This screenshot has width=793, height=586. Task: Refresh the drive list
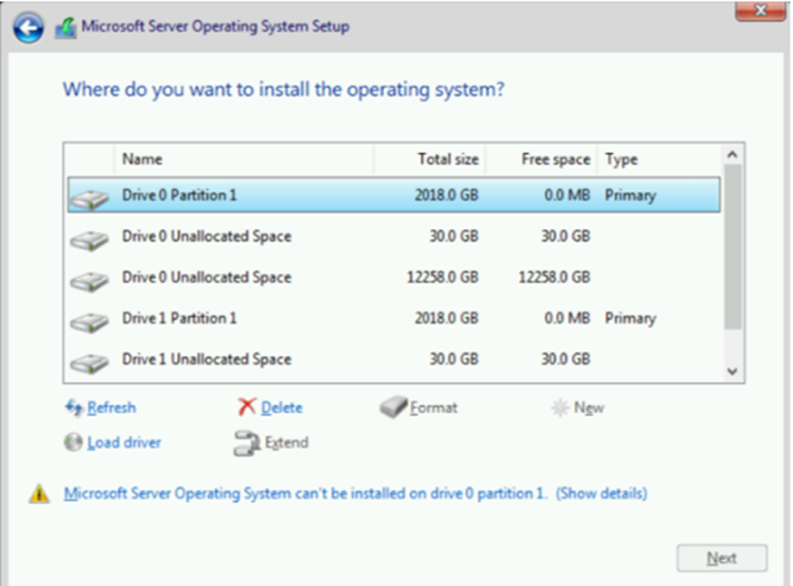pos(111,408)
